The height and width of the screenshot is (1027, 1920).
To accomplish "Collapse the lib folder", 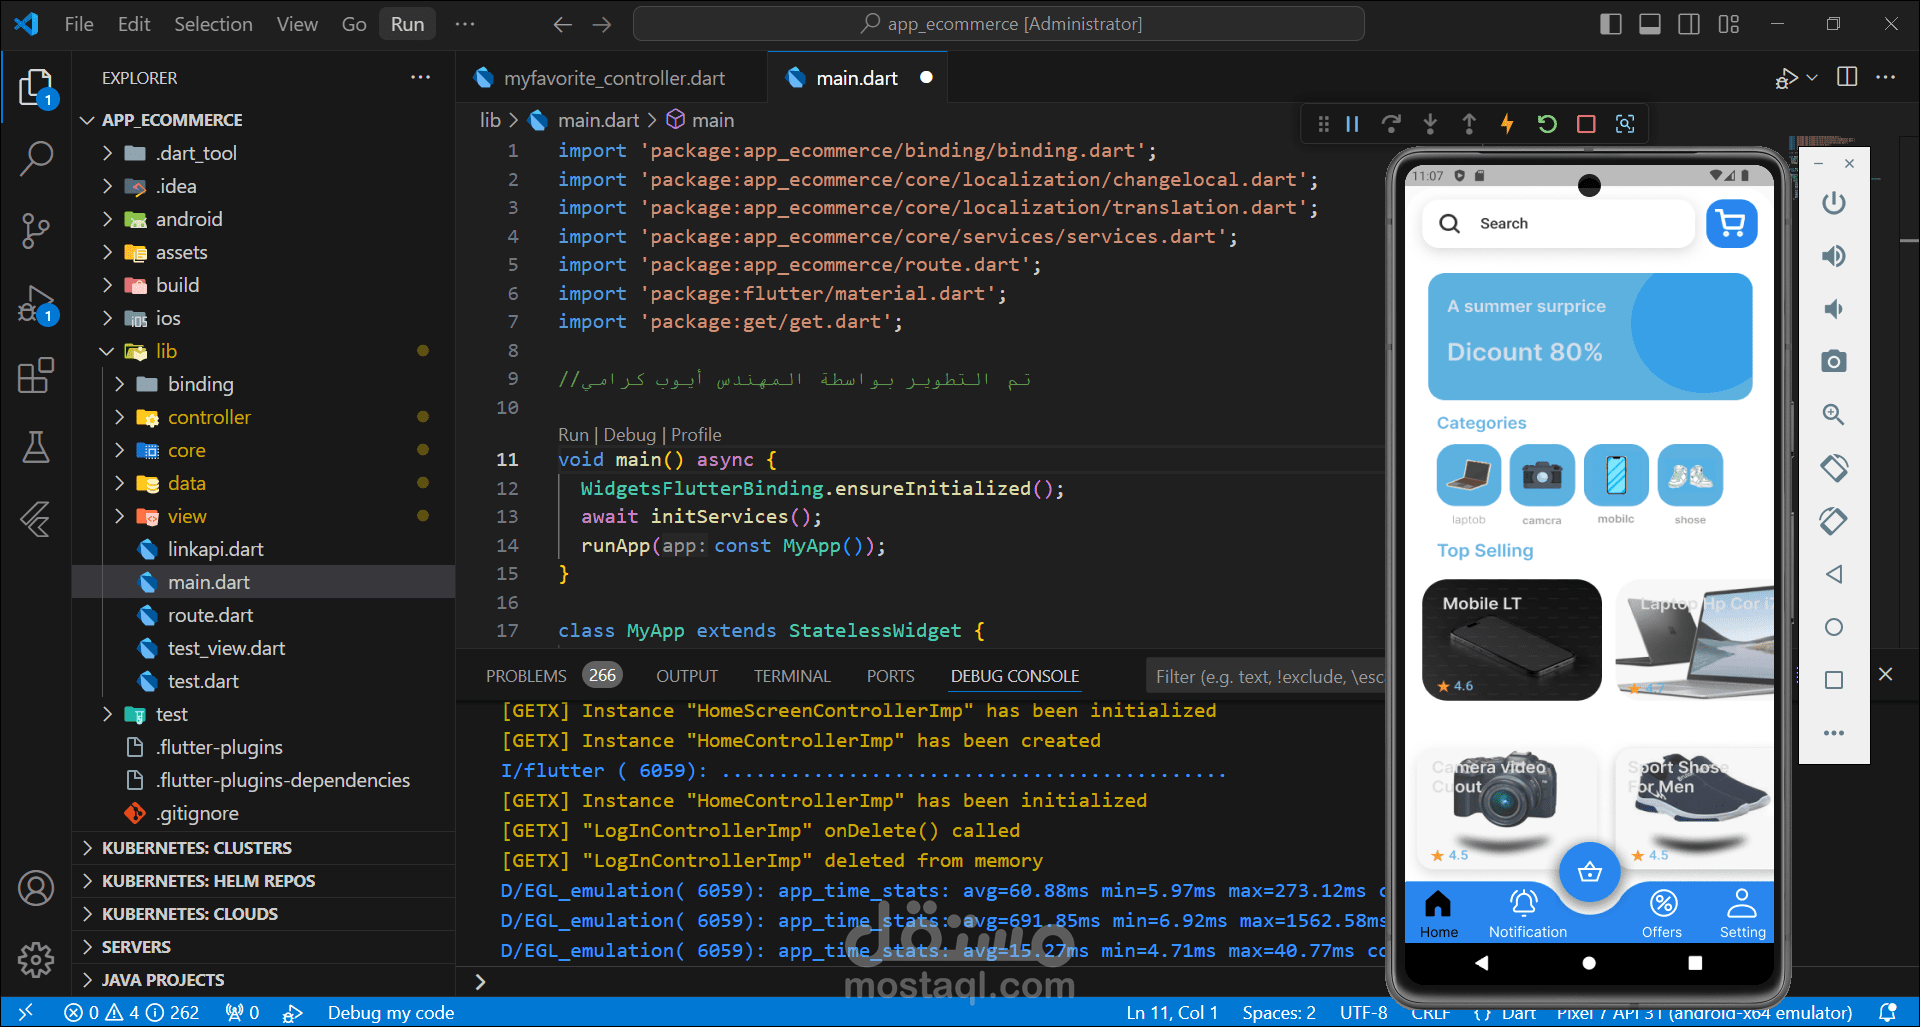I will (166, 351).
